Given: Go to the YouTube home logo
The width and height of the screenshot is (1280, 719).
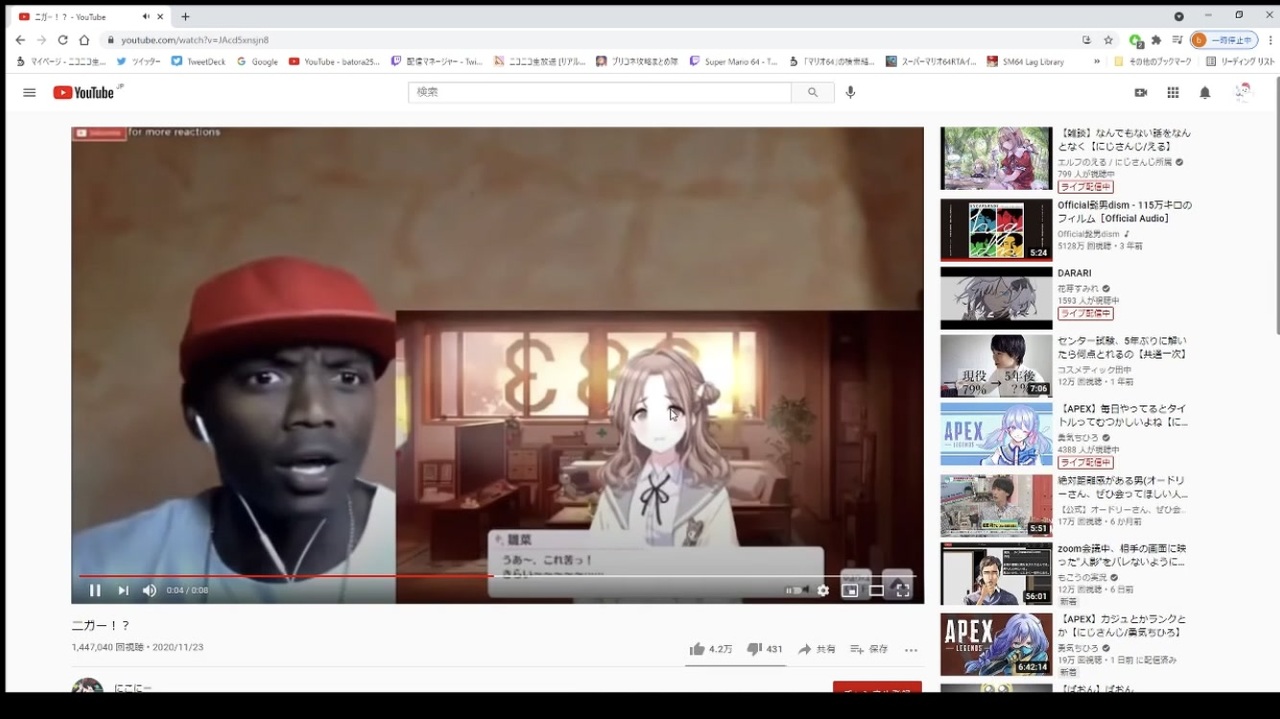Looking at the screenshot, I should coord(86,92).
